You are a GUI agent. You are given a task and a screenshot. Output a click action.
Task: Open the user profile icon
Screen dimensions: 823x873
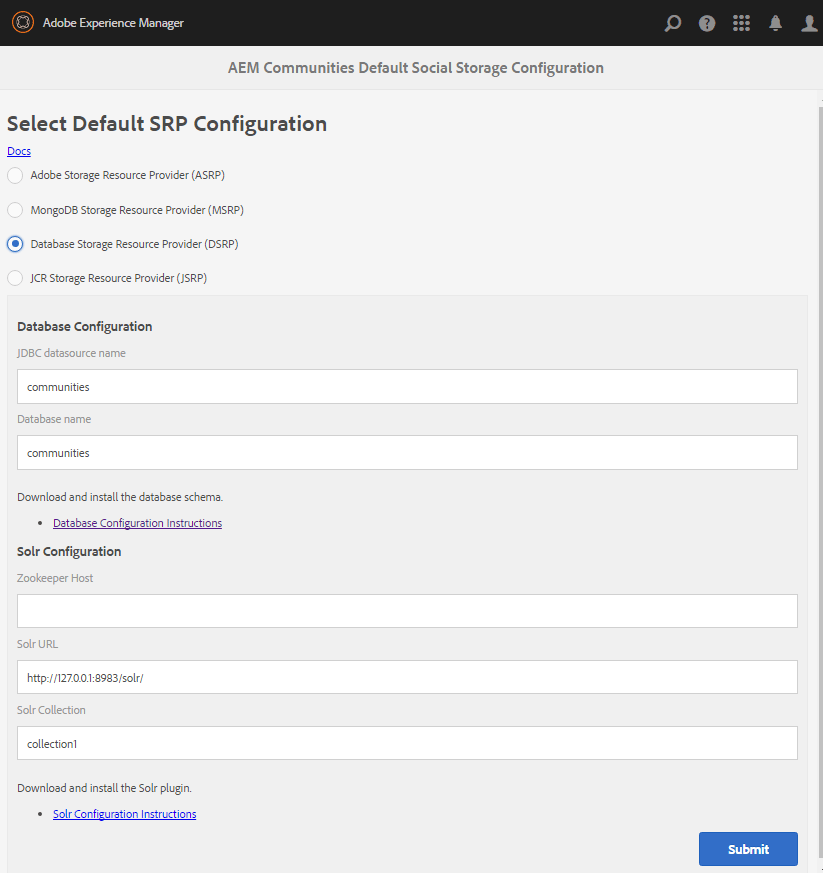809,23
